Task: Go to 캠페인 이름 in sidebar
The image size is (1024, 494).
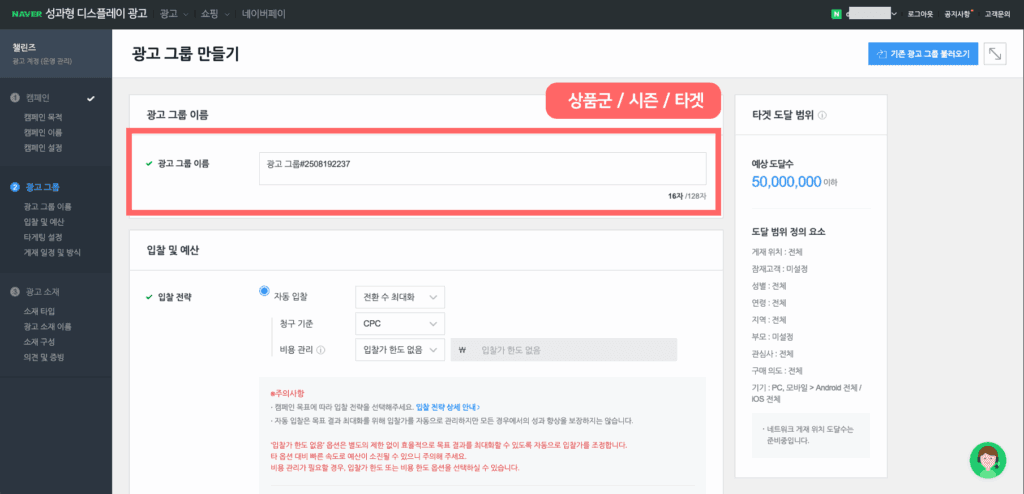Action: (43, 133)
